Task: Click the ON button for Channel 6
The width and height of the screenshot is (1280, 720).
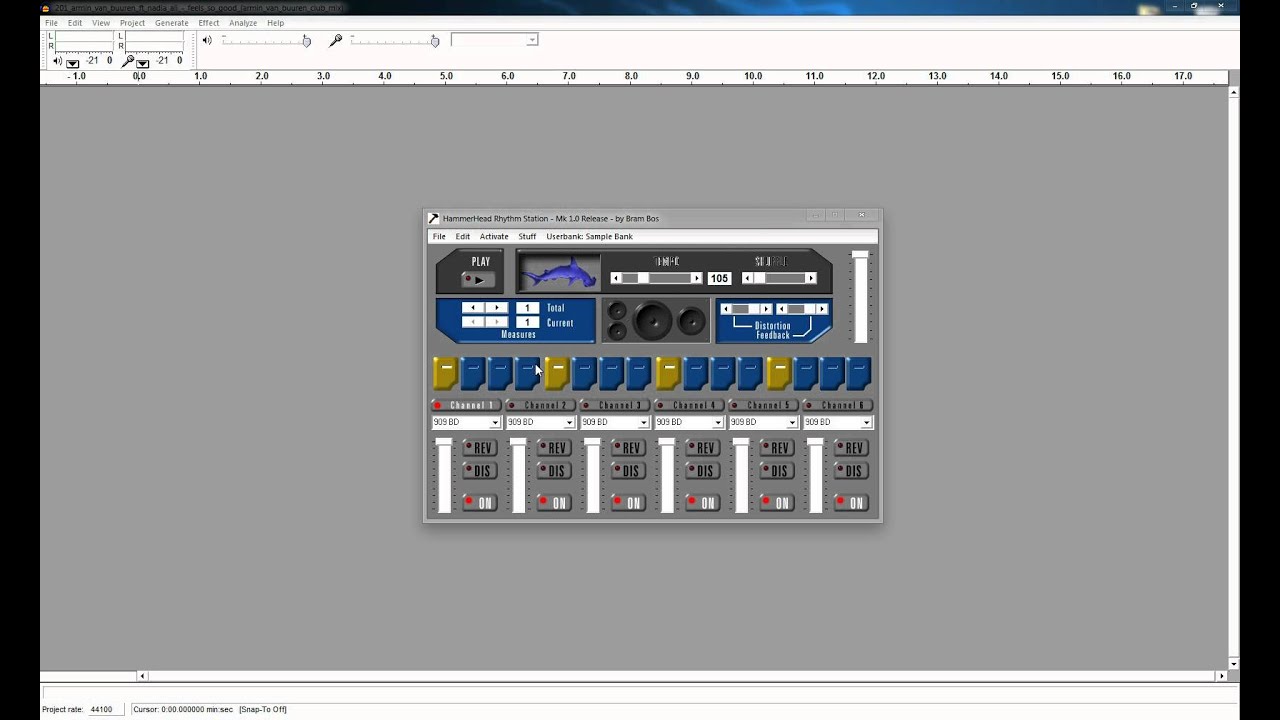Action: pos(852,502)
